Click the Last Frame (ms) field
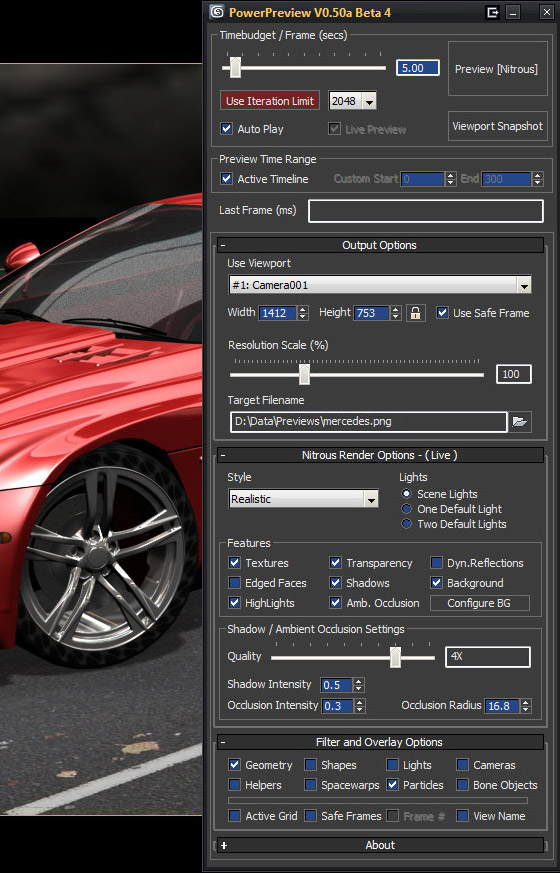The image size is (560, 873). point(426,211)
